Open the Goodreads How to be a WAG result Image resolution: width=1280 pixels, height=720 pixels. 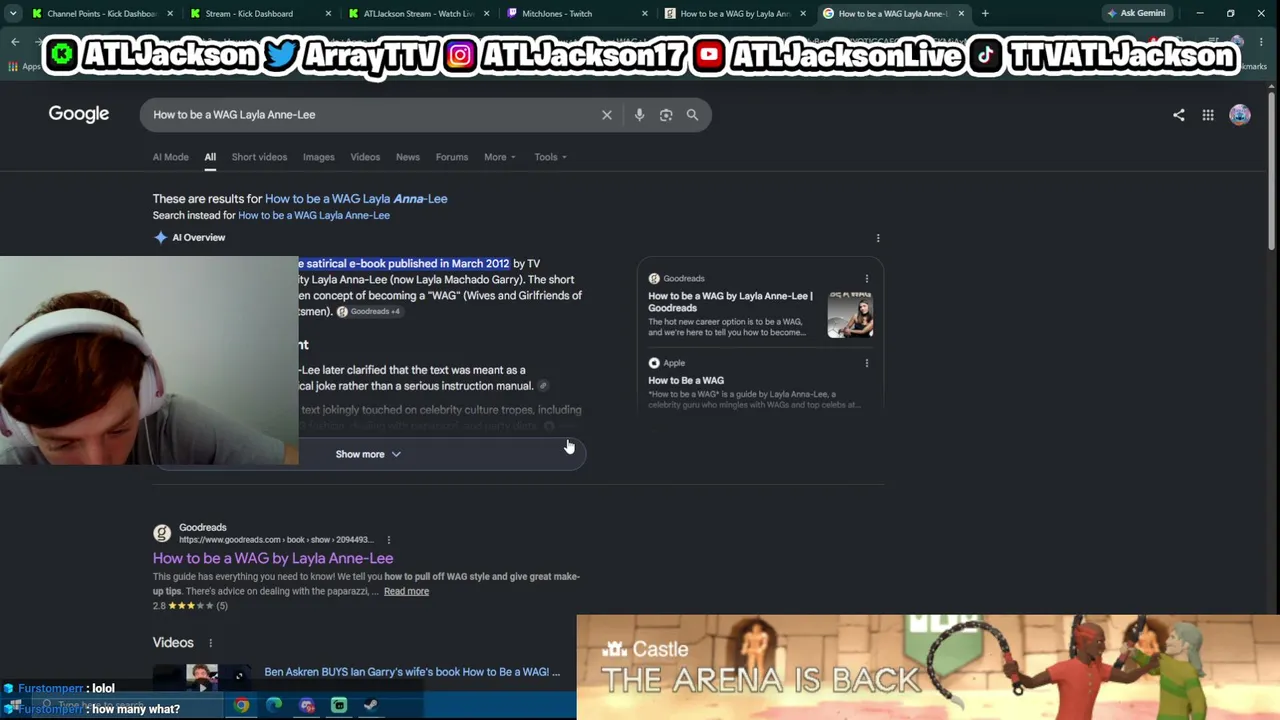(273, 558)
